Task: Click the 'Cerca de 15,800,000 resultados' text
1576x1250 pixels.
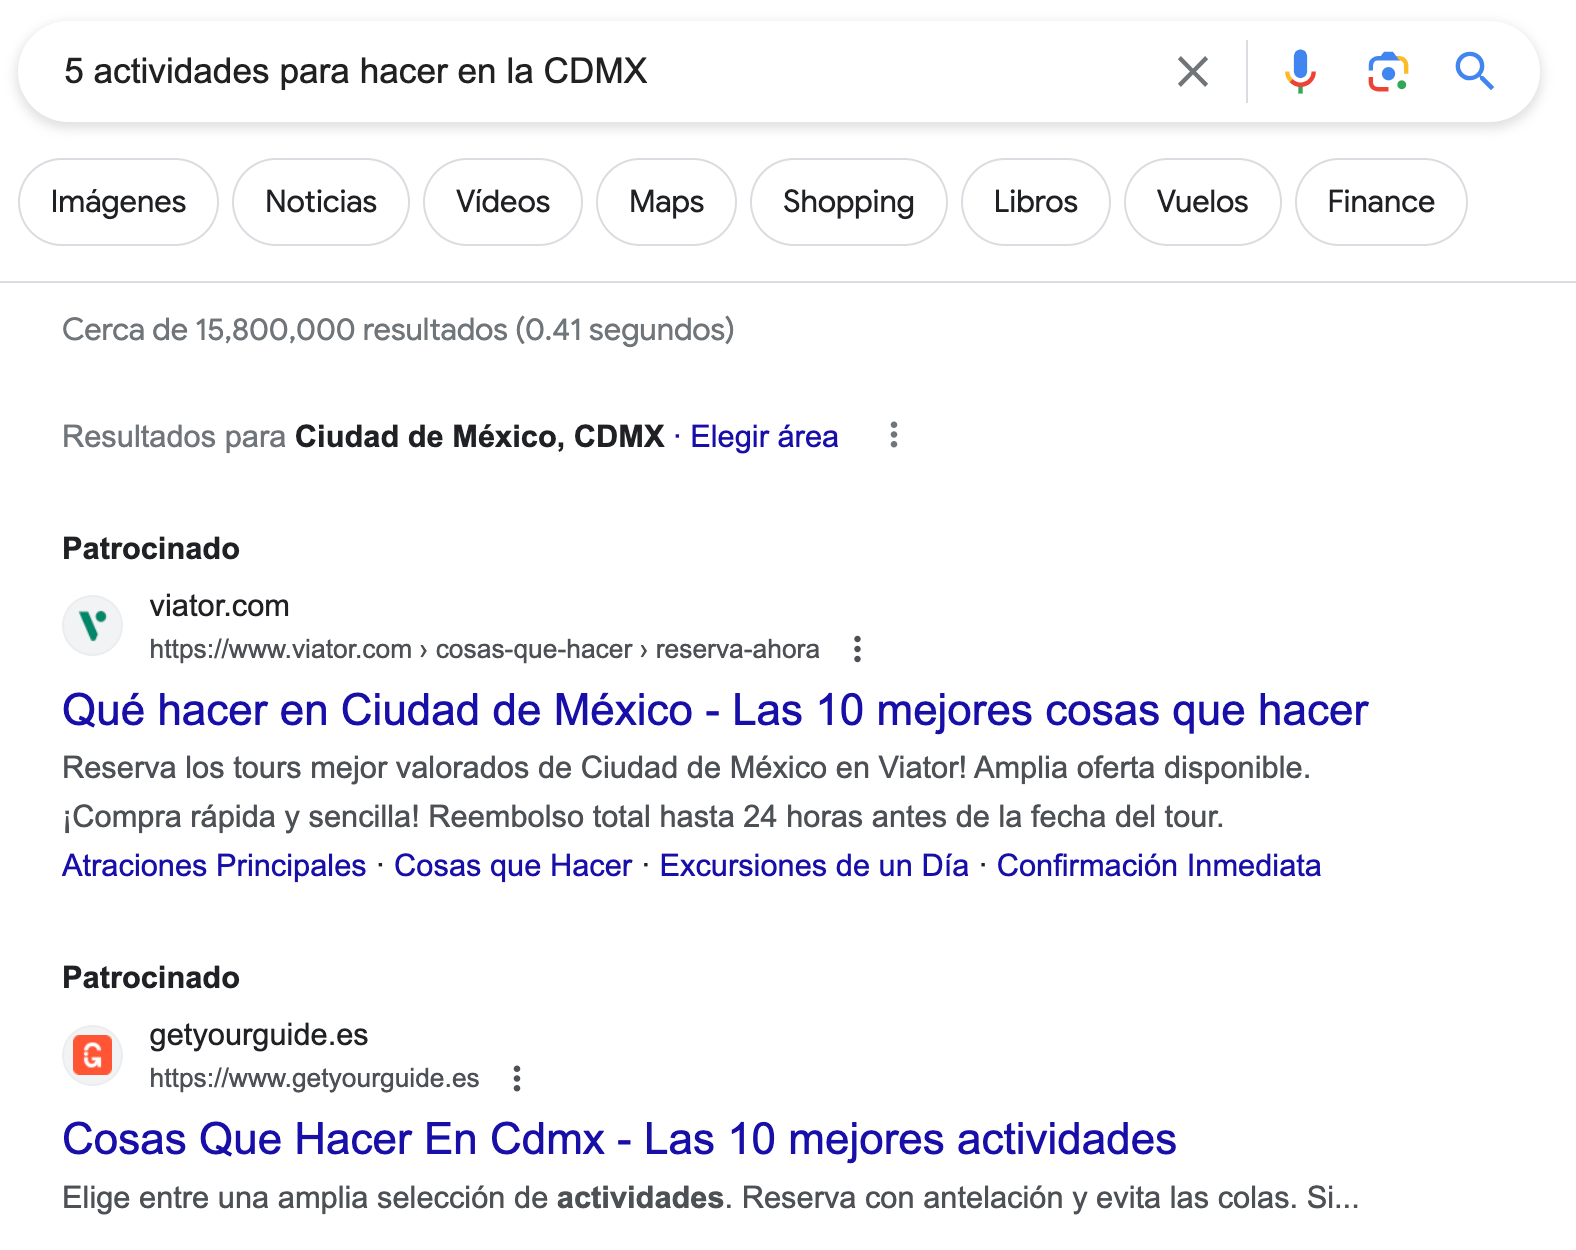Action: [x=398, y=330]
